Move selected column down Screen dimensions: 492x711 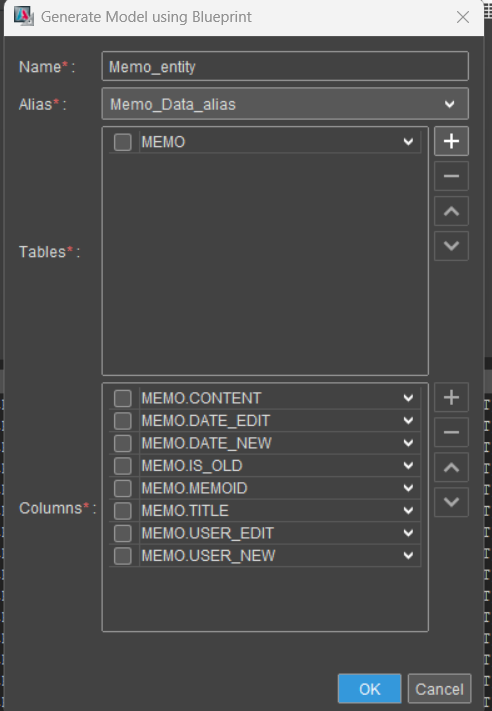[x=451, y=502]
